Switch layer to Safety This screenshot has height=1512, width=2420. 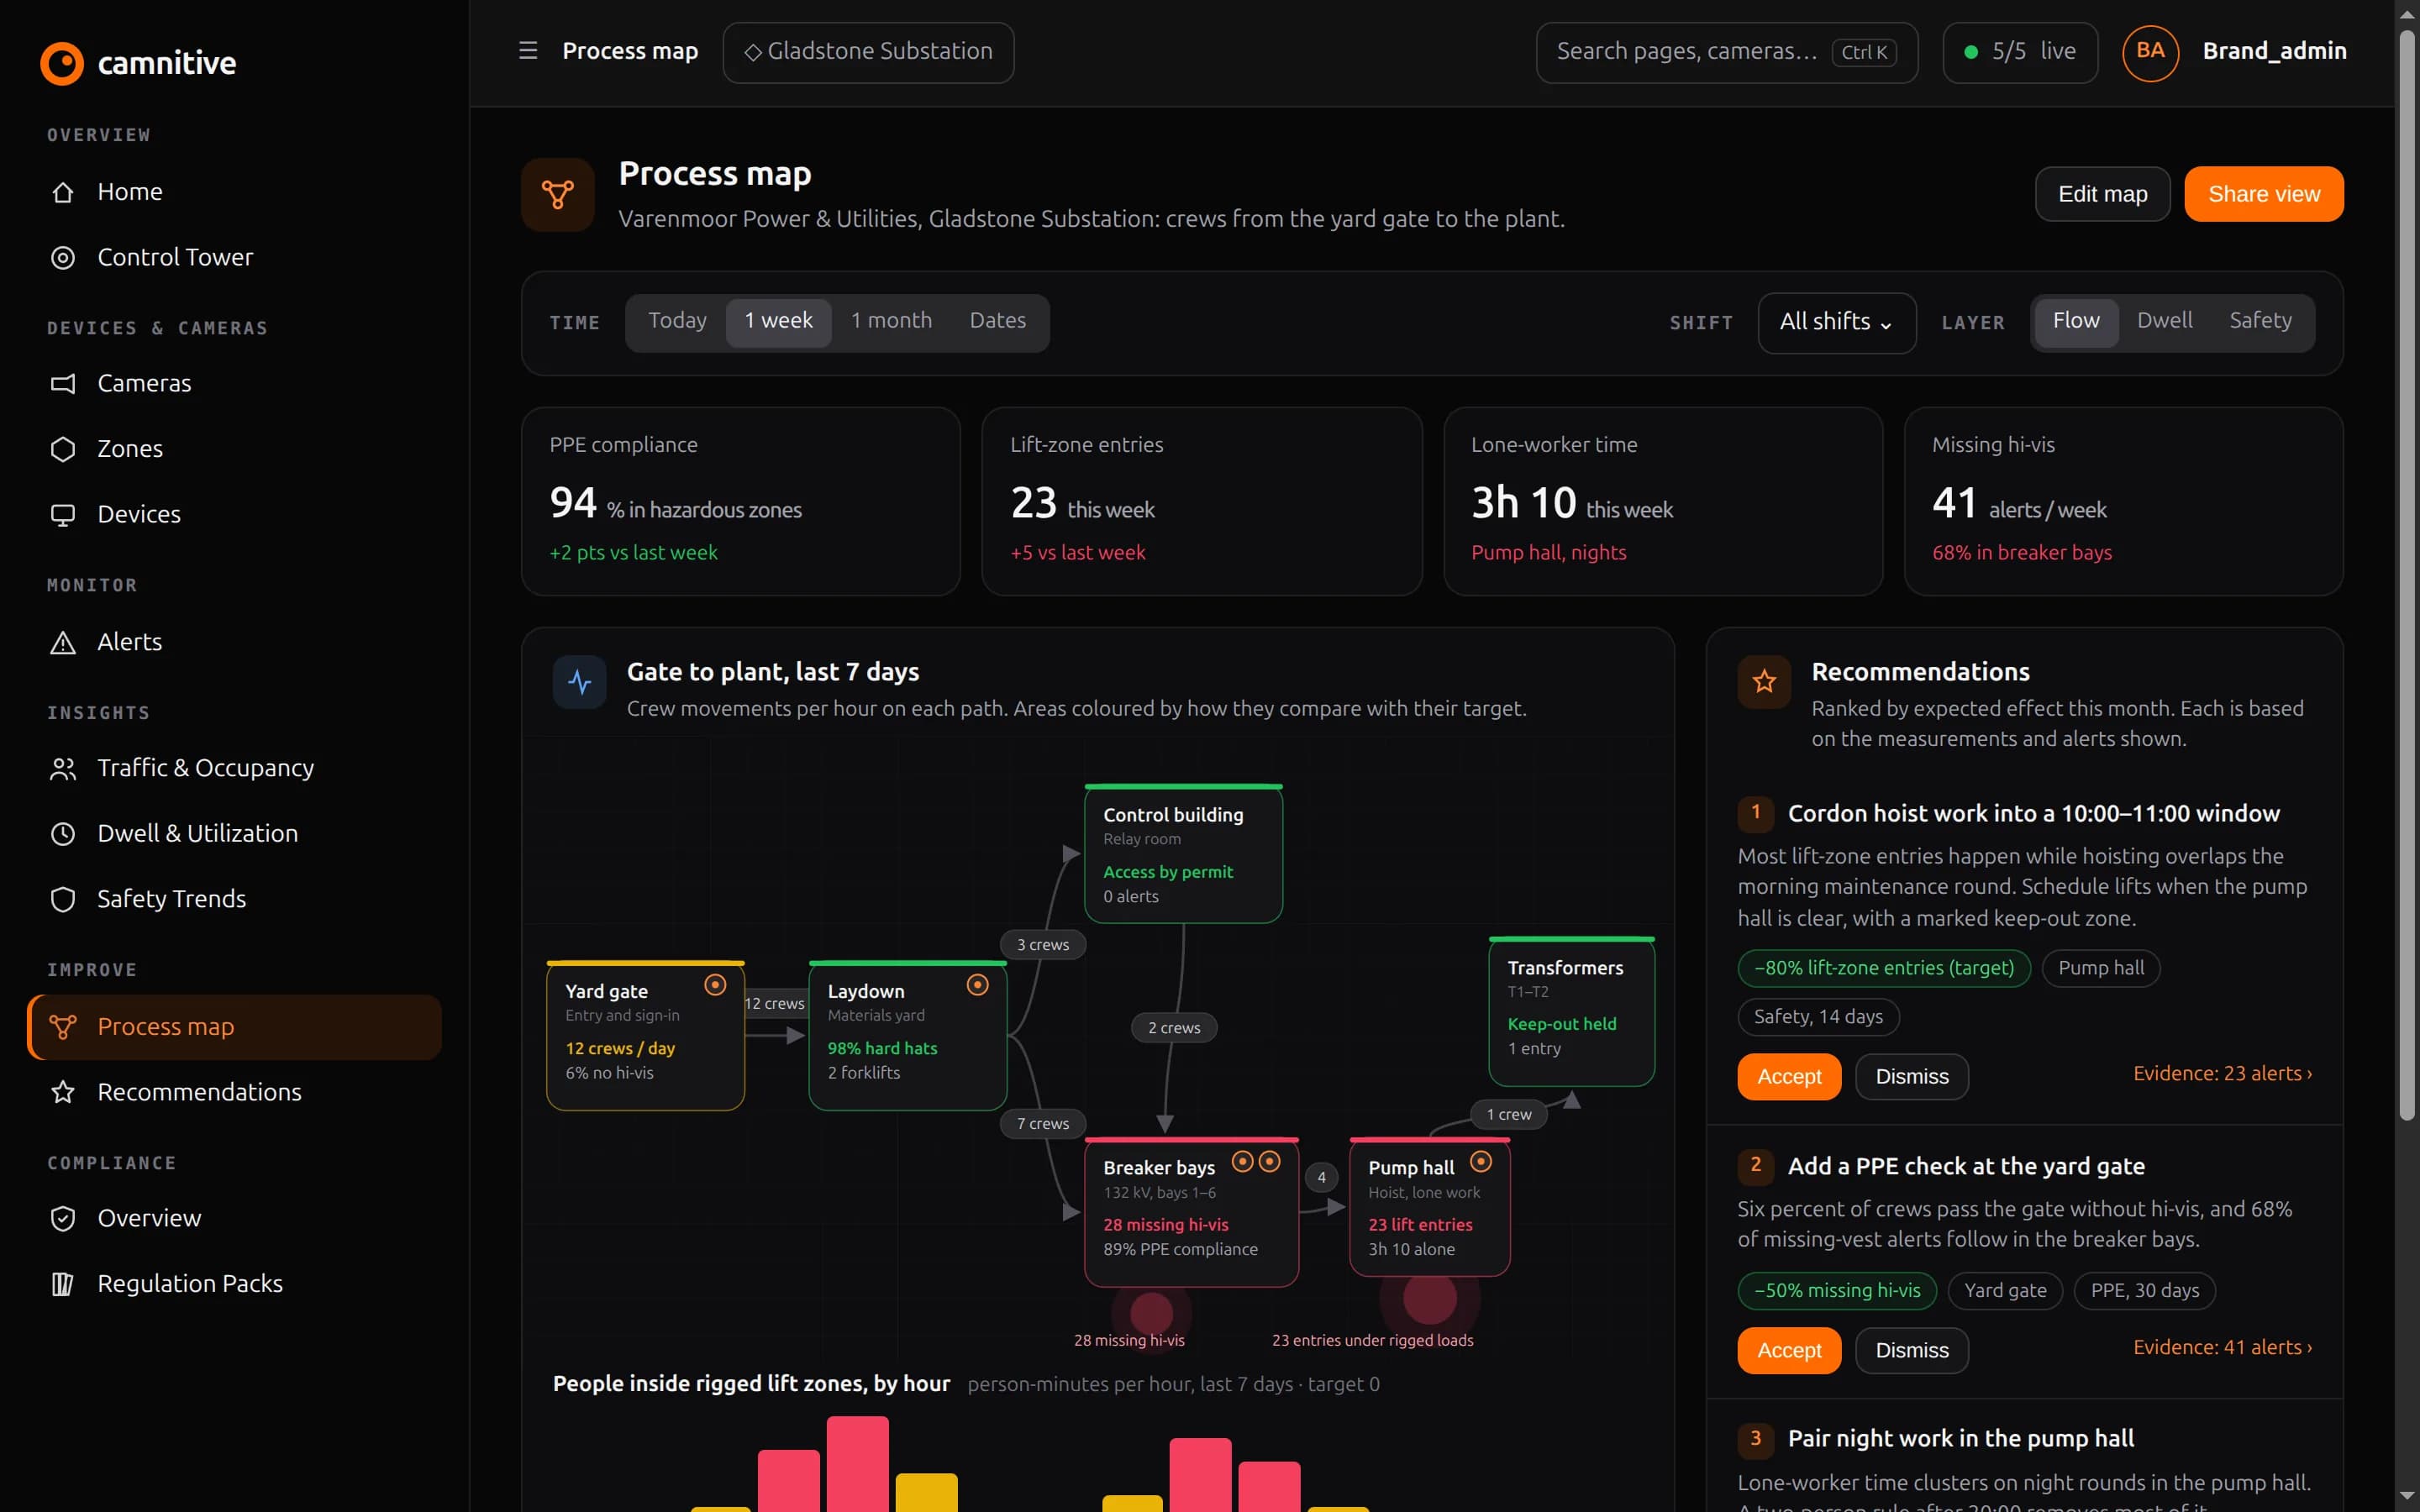[2260, 321]
